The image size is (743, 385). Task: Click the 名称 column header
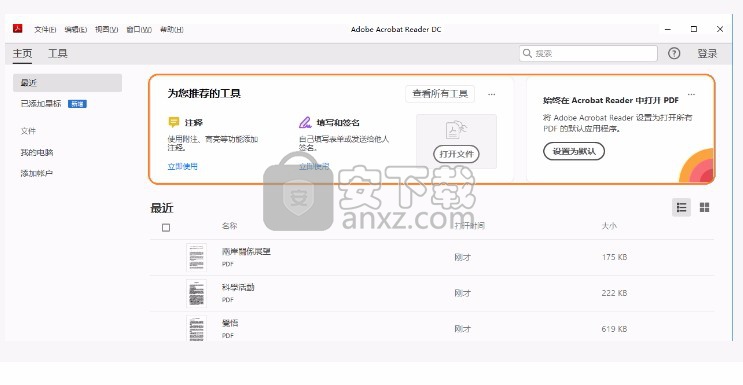click(x=229, y=226)
